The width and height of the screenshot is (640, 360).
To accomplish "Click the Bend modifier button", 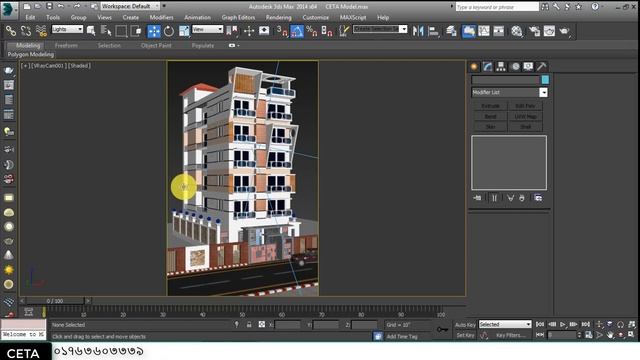I will (x=490, y=117).
